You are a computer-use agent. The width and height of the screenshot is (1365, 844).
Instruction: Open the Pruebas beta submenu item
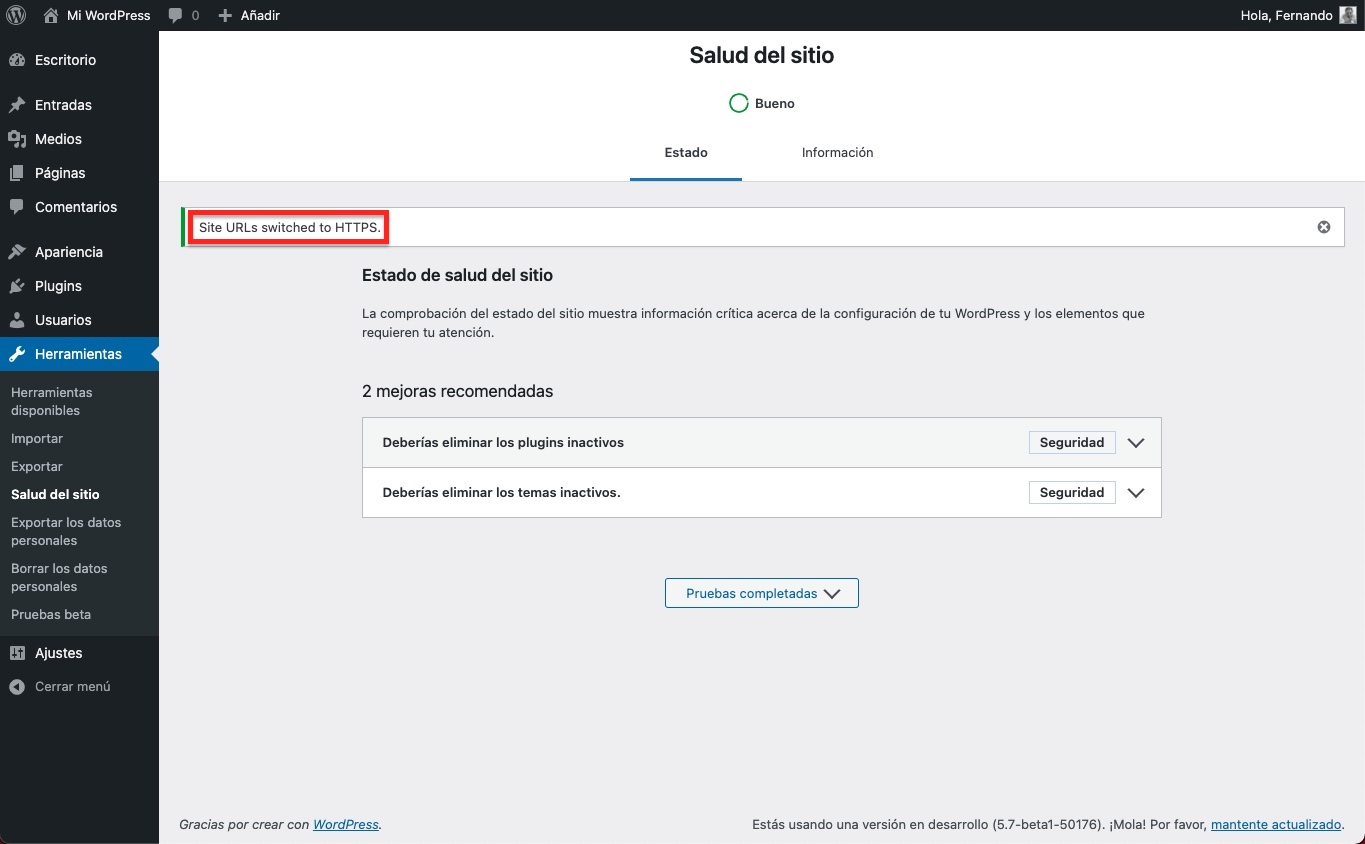pyautogui.click(x=51, y=615)
